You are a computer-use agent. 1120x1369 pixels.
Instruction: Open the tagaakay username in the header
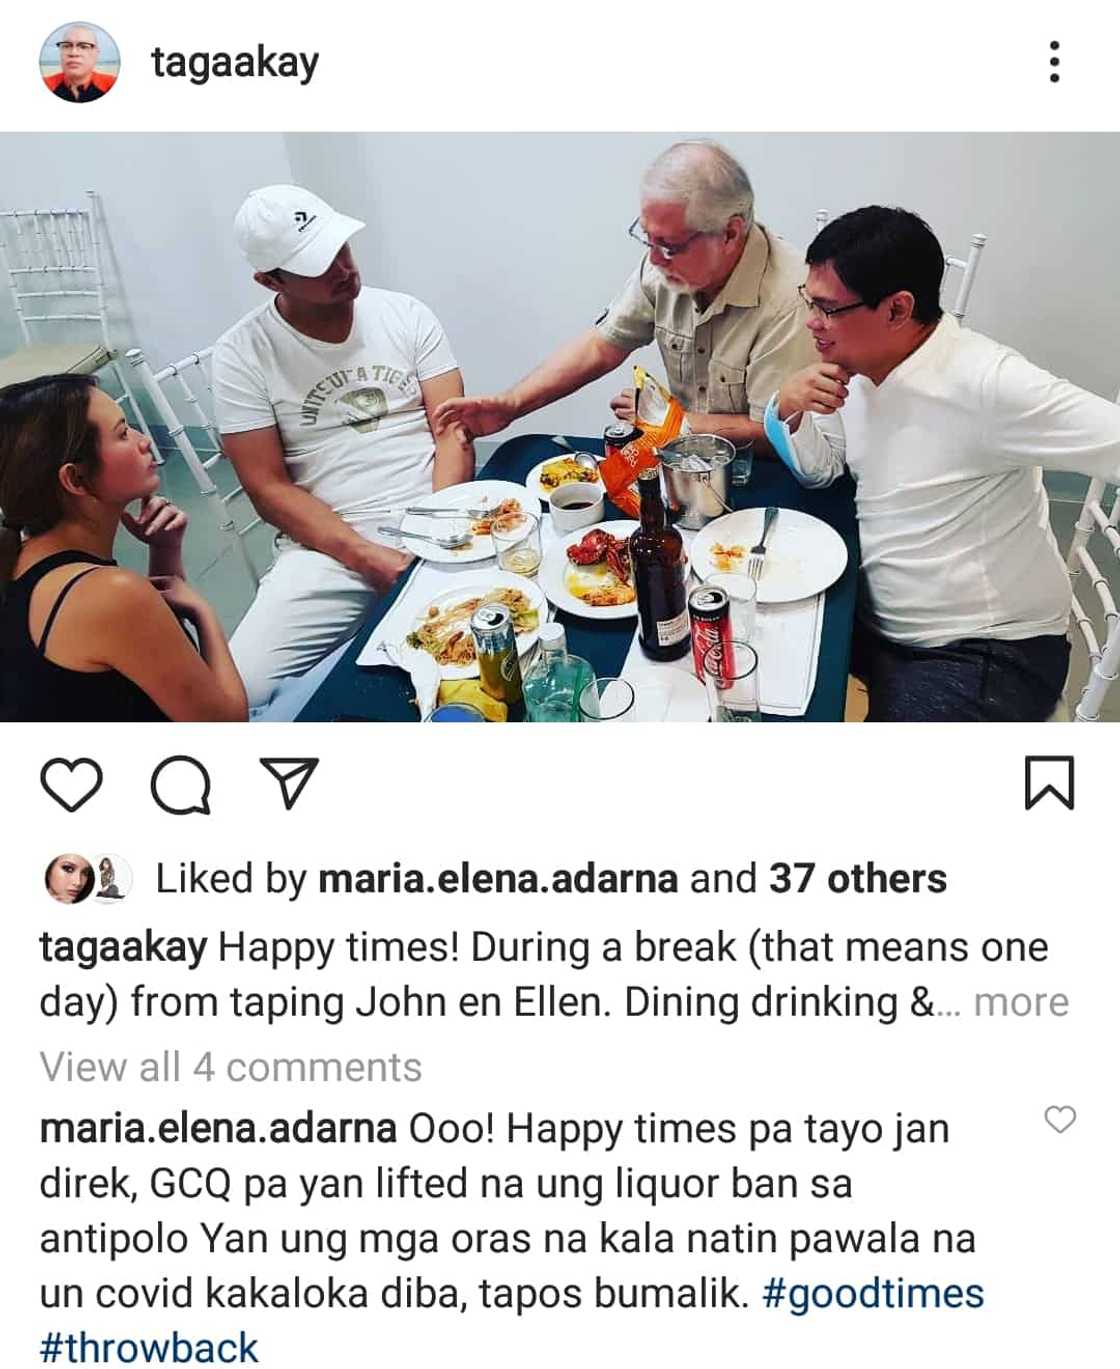click(x=235, y=63)
